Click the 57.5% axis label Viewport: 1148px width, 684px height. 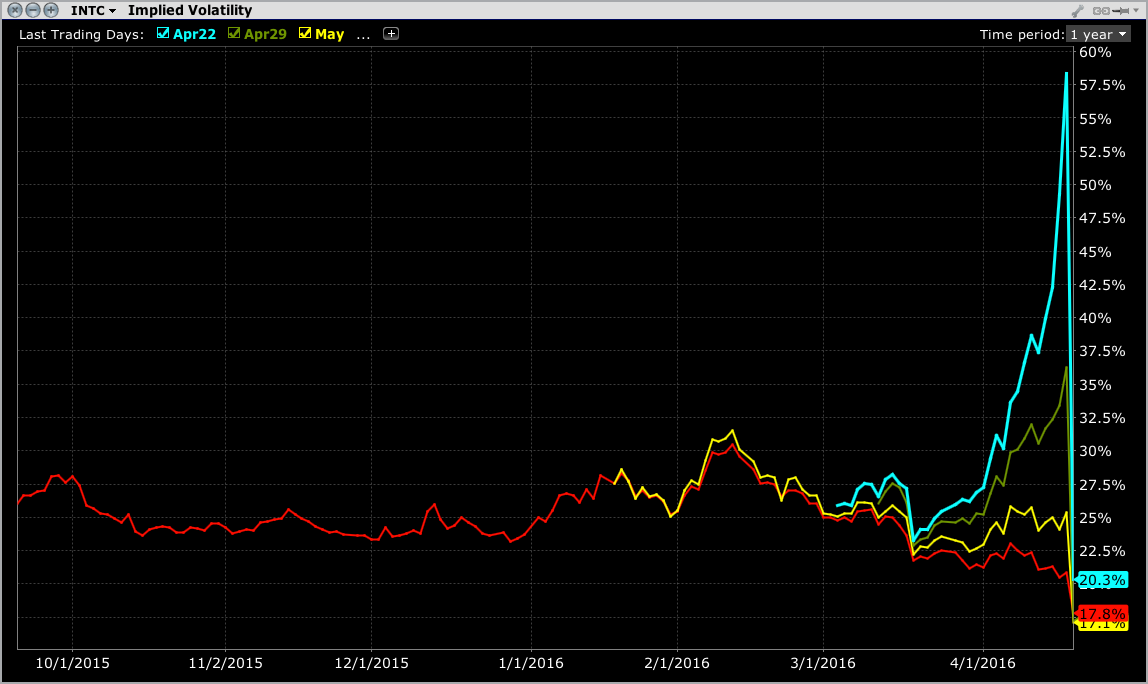1102,85
